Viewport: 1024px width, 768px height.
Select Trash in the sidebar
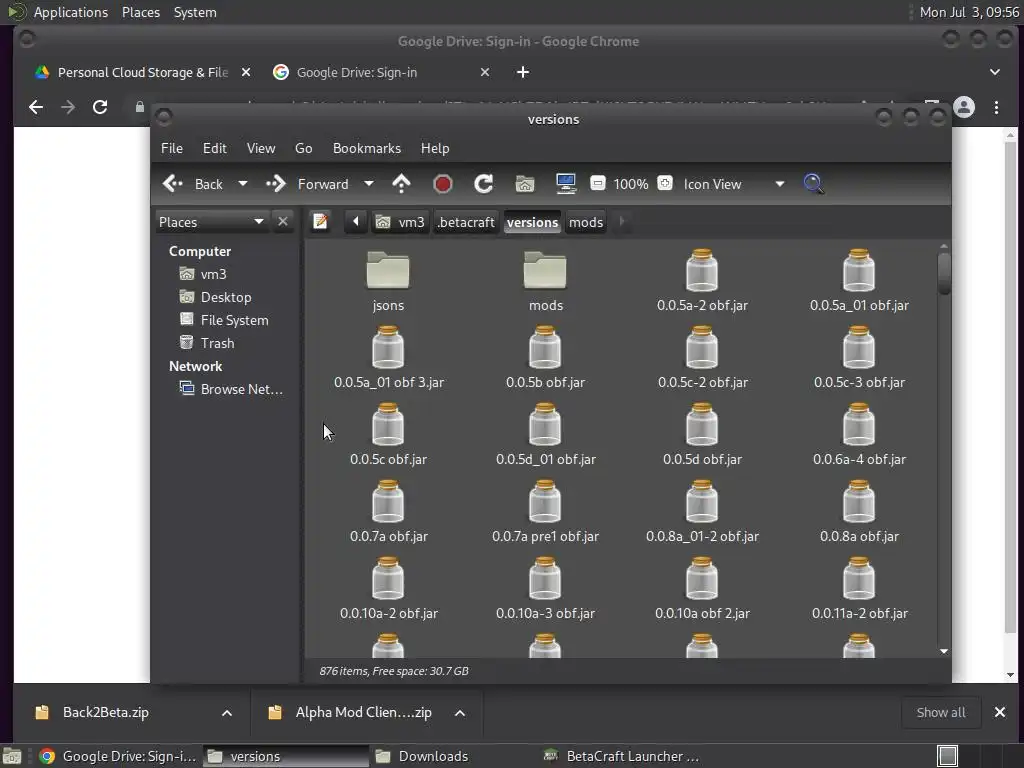pos(217,343)
